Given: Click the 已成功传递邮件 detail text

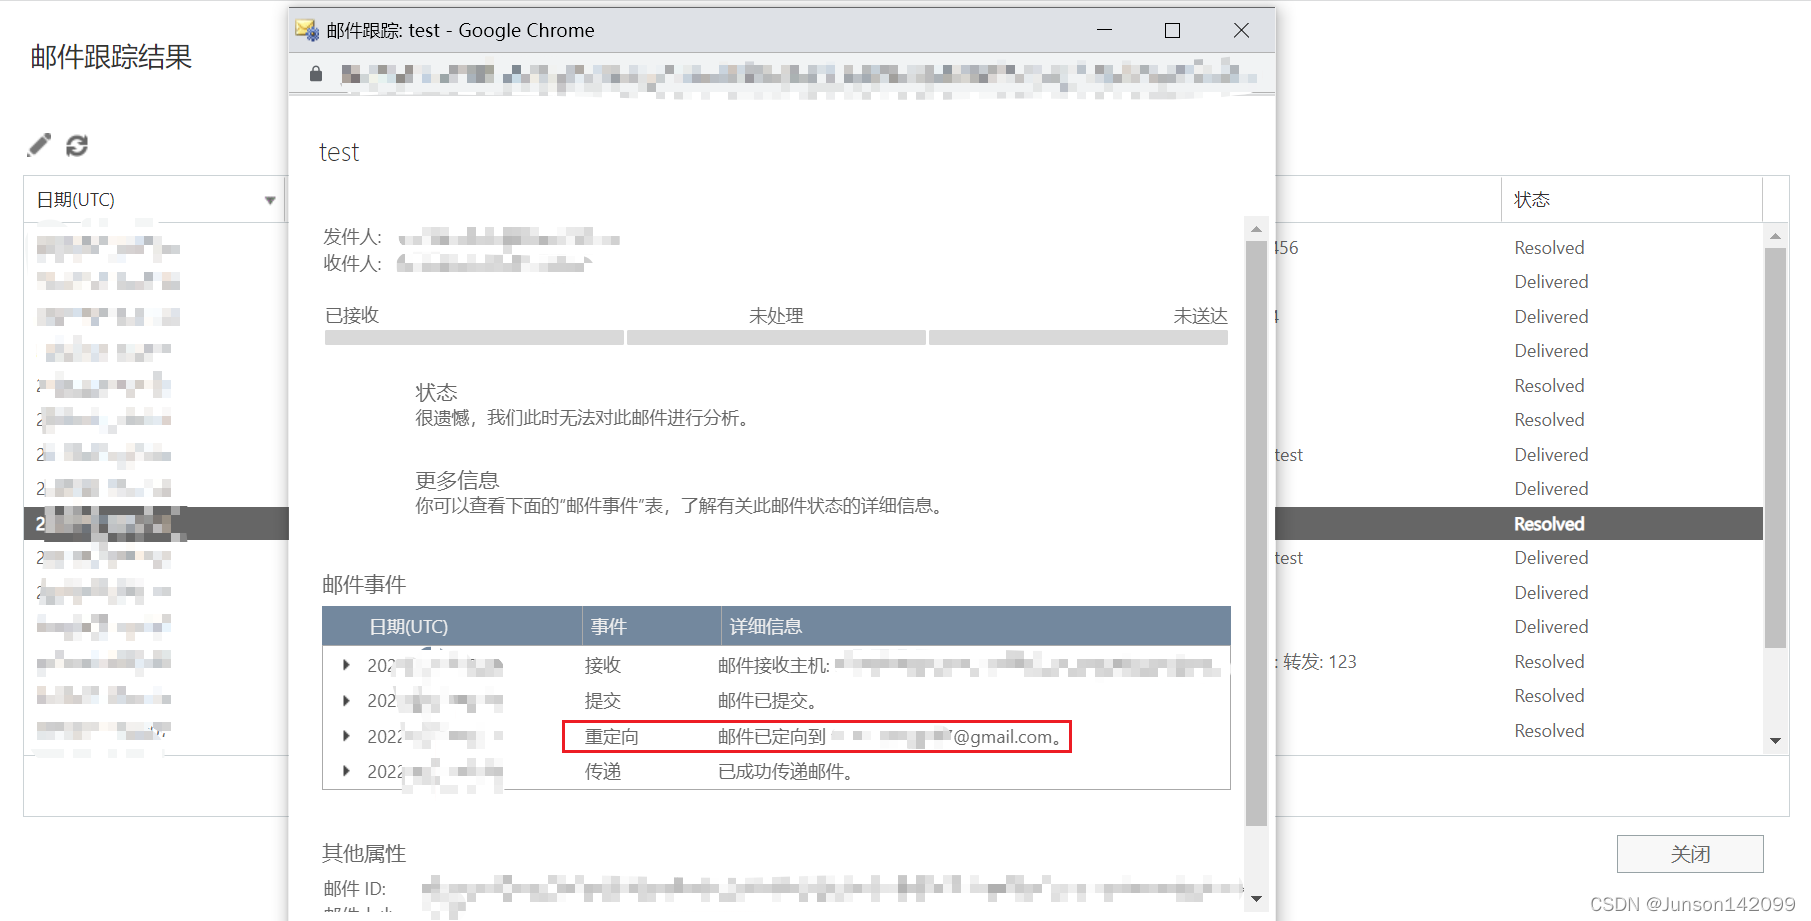Looking at the screenshot, I should pyautogui.click(x=785, y=772).
